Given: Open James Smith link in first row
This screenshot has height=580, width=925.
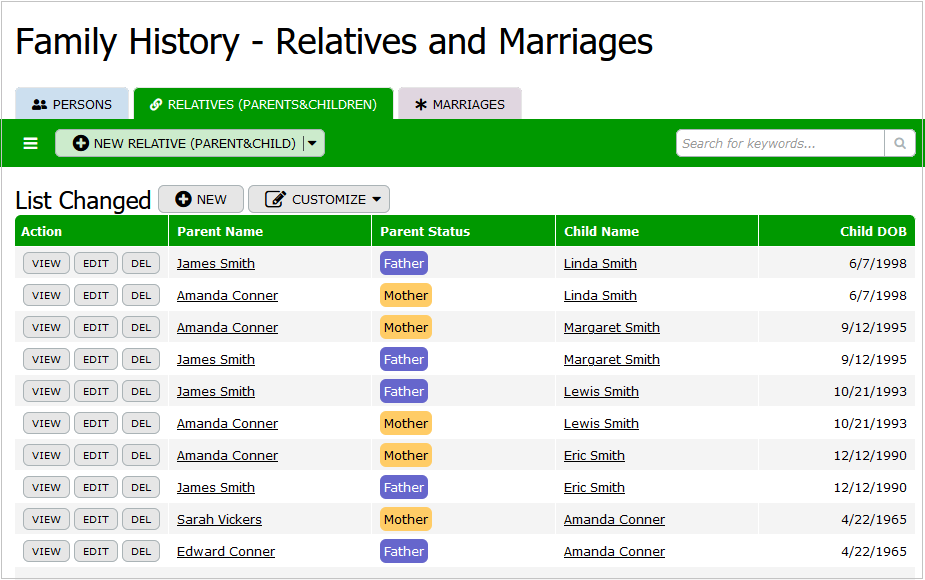Looking at the screenshot, I should 216,264.
